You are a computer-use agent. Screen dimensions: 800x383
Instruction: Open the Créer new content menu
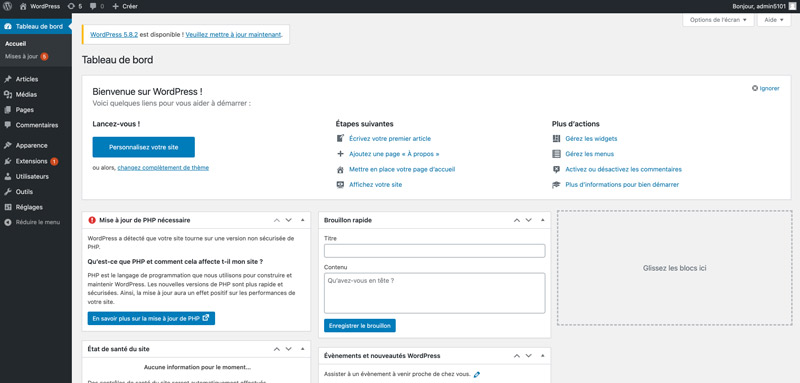(x=124, y=6)
